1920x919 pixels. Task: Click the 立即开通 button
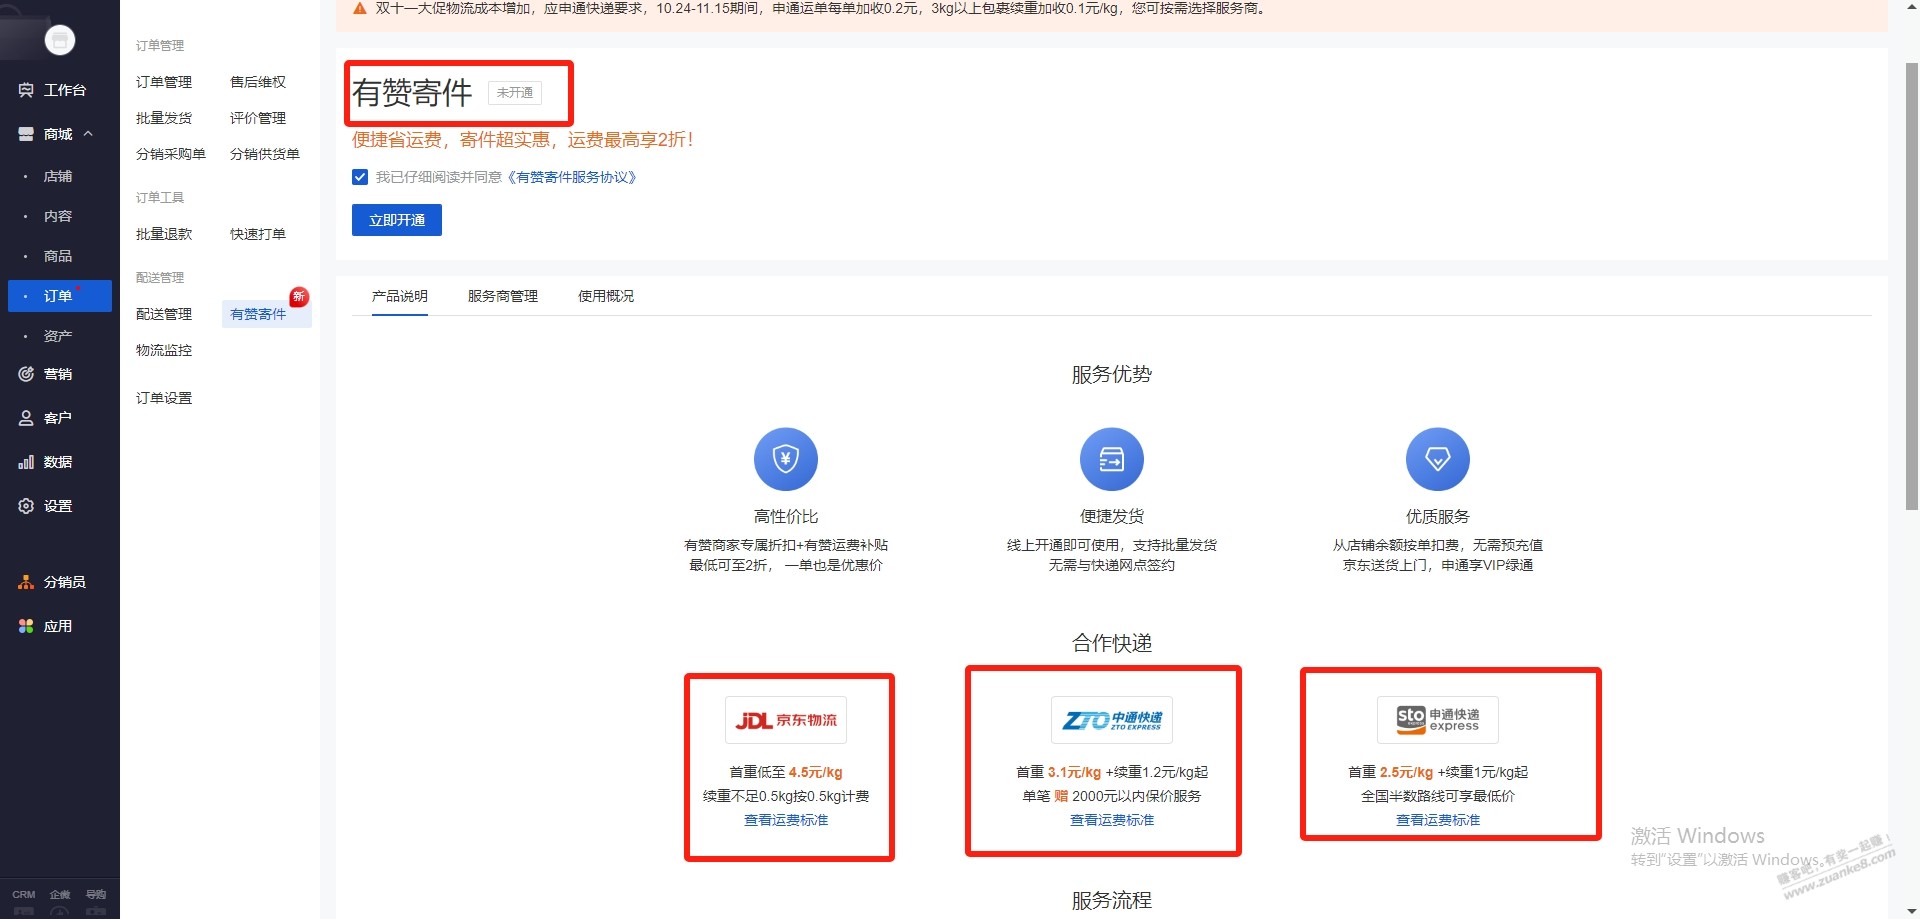(397, 220)
